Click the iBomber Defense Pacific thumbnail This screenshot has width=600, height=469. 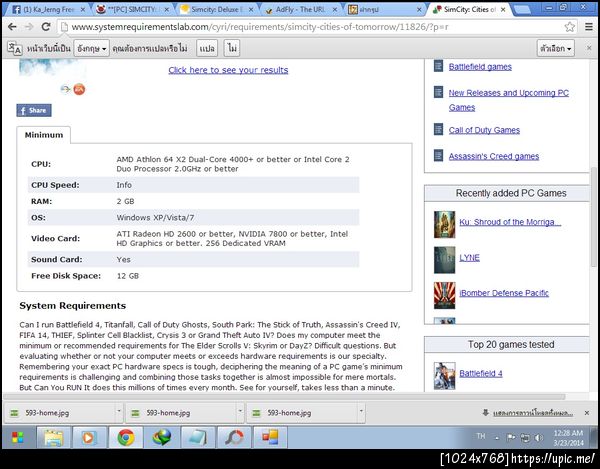445,296
